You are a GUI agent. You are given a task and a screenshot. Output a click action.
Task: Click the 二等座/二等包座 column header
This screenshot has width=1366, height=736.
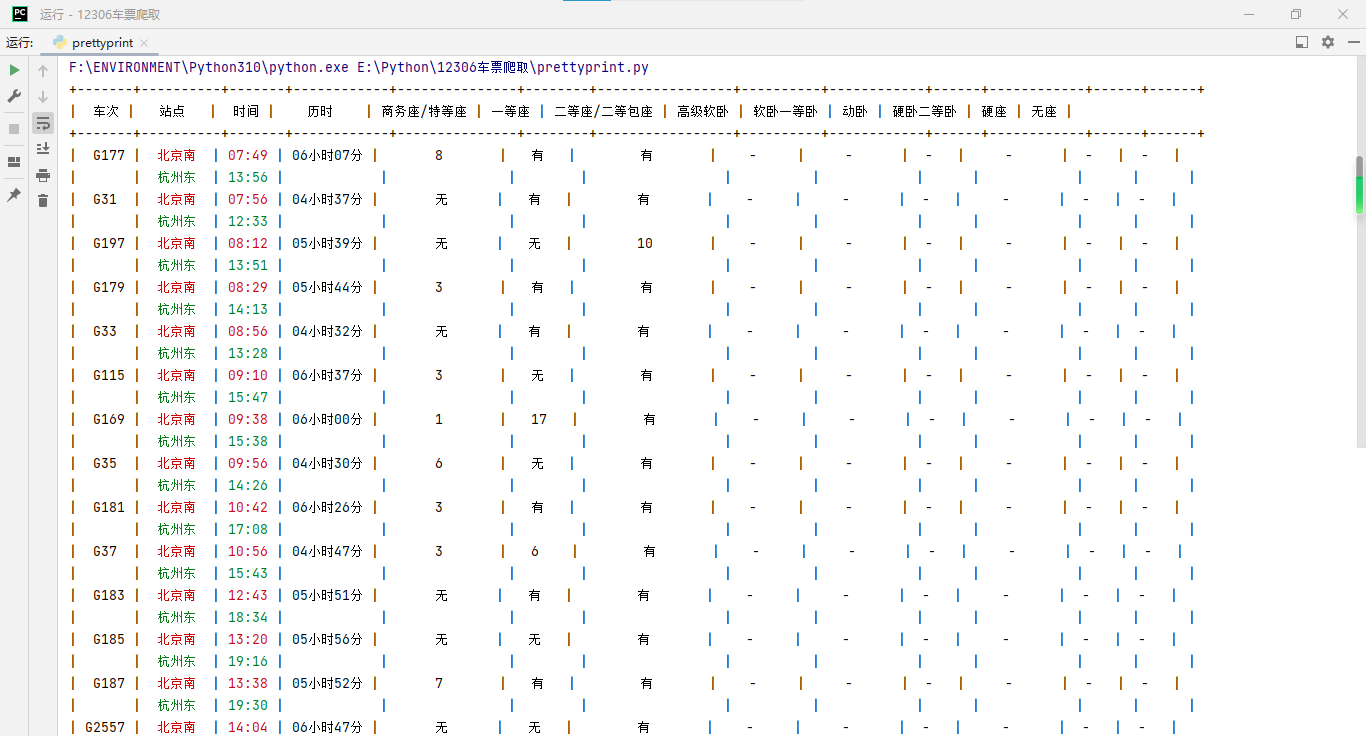pos(604,112)
